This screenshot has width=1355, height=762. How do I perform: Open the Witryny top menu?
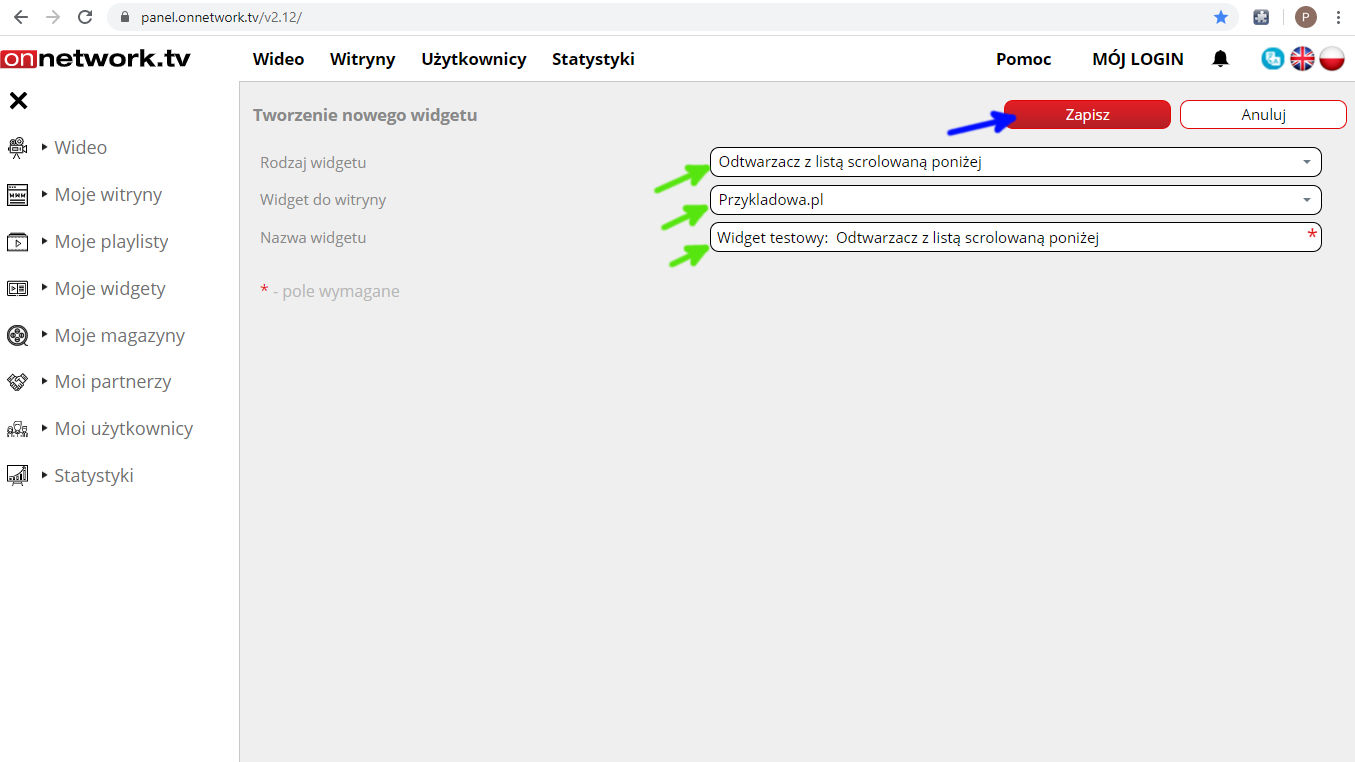[362, 59]
